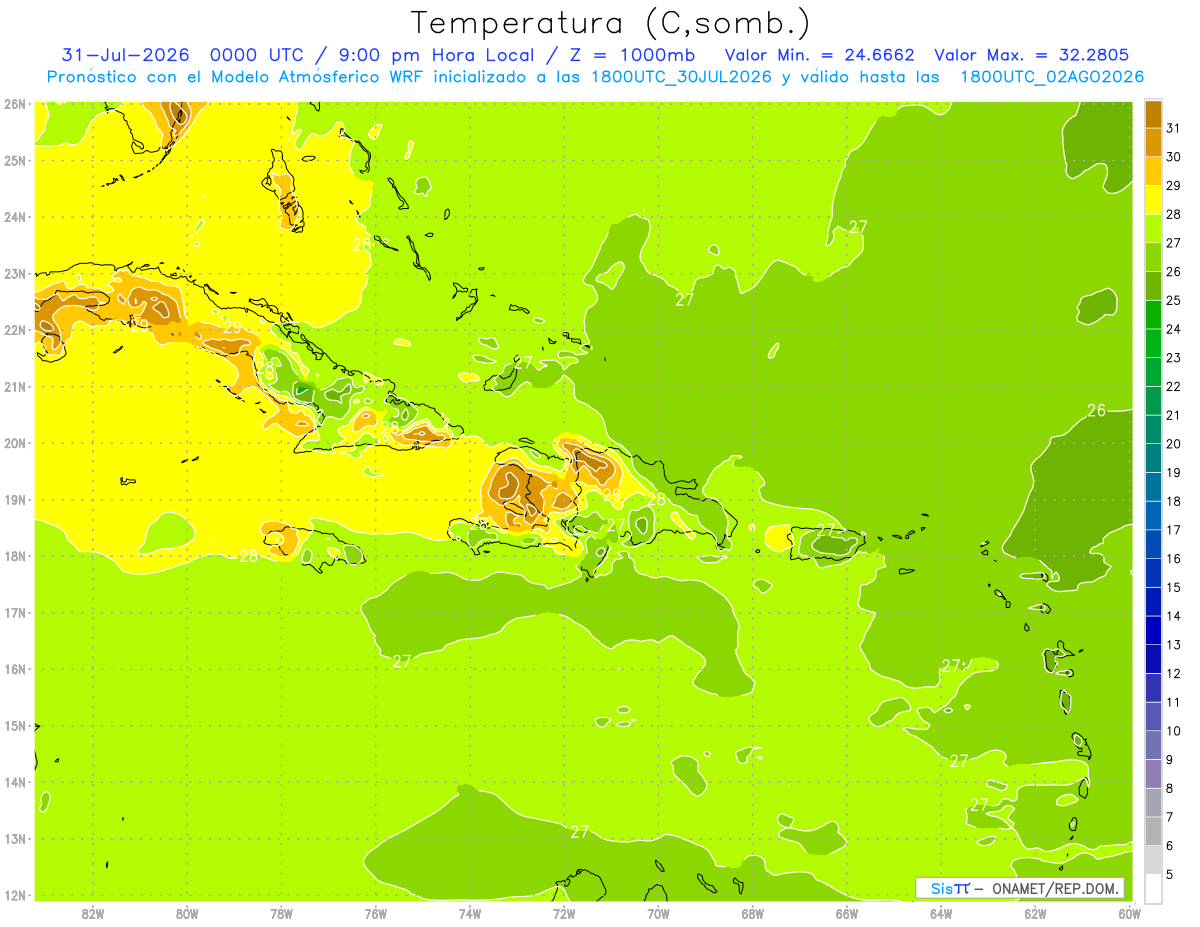Click the title "Temperatura (C,somb.)"
This screenshot has width=1200, height=927.
tap(611, 23)
